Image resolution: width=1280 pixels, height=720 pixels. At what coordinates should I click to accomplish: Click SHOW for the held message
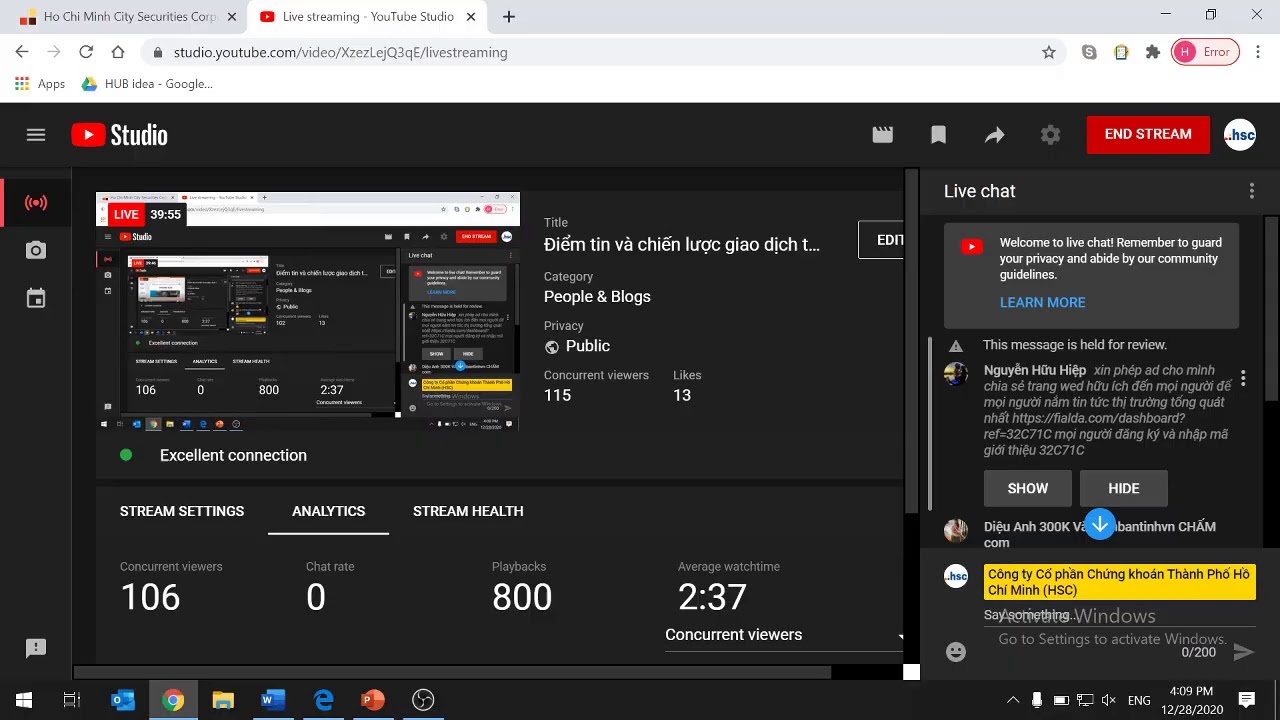(1028, 488)
